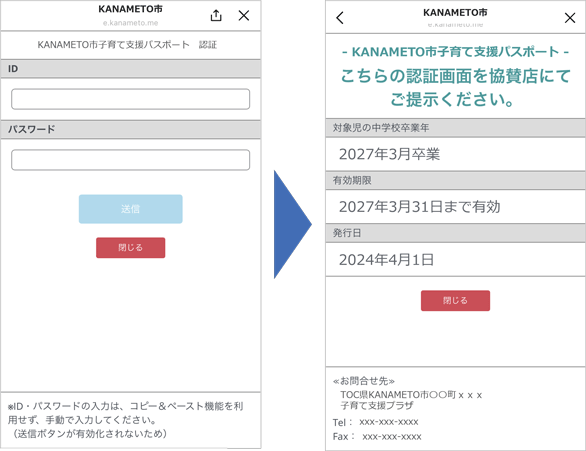The height and width of the screenshot is (451, 586).
Task: Tap the red 閉じる button below 発行日
Action: pos(455,300)
